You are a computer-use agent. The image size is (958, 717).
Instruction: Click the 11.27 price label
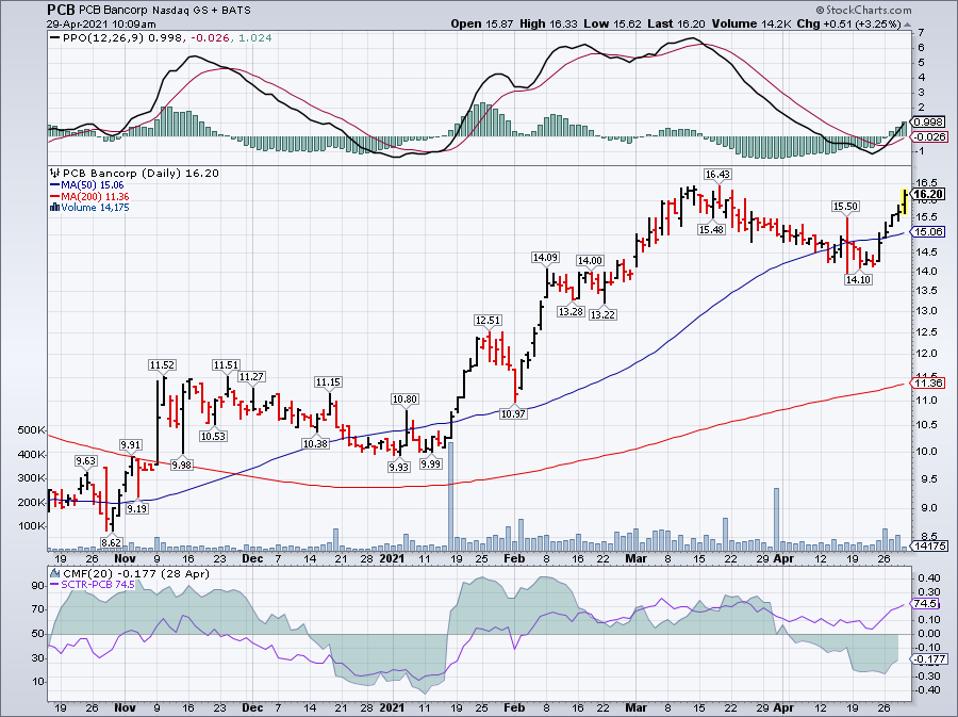pyautogui.click(x=251, y=377)
